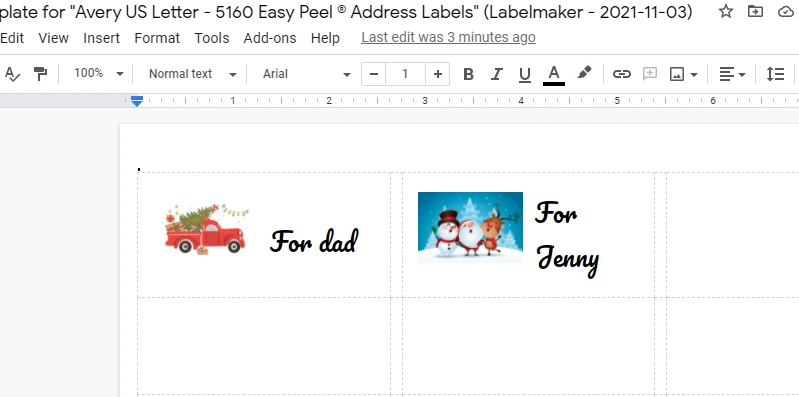Click the document title text
Image resolution: width=799 pixels, height=397 pixels.
[x=346, y=12]
